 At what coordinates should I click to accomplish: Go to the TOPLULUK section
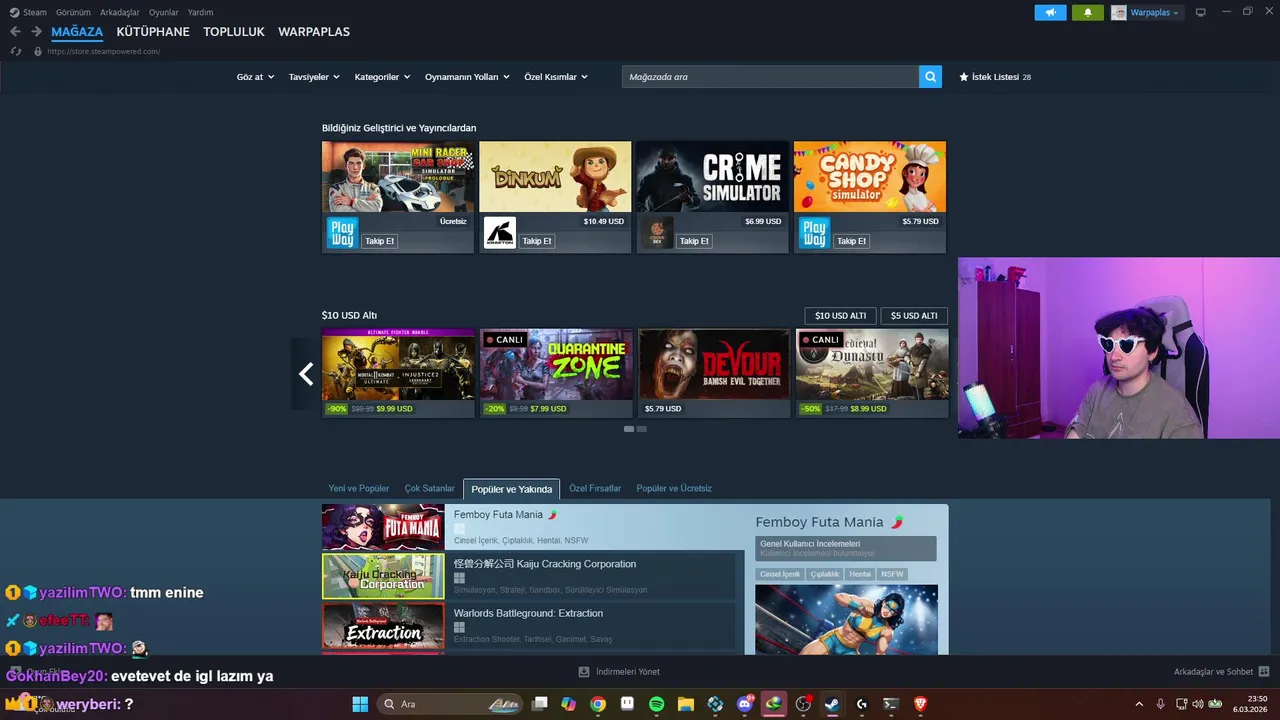pyautogui.click(x=234, y=32)
